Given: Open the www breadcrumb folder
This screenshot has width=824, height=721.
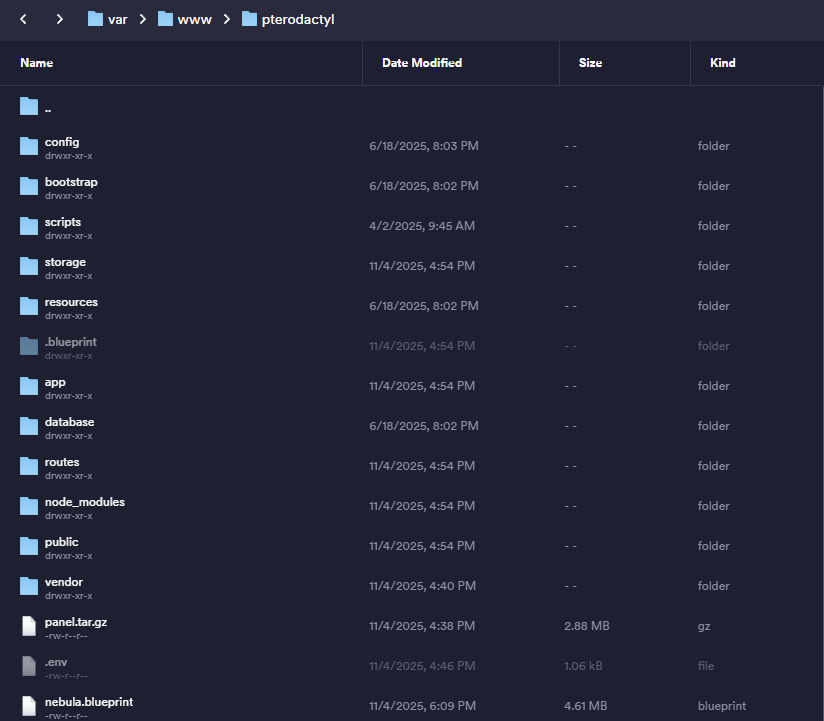Looking at the screenshot, I should tap(184, 19).
